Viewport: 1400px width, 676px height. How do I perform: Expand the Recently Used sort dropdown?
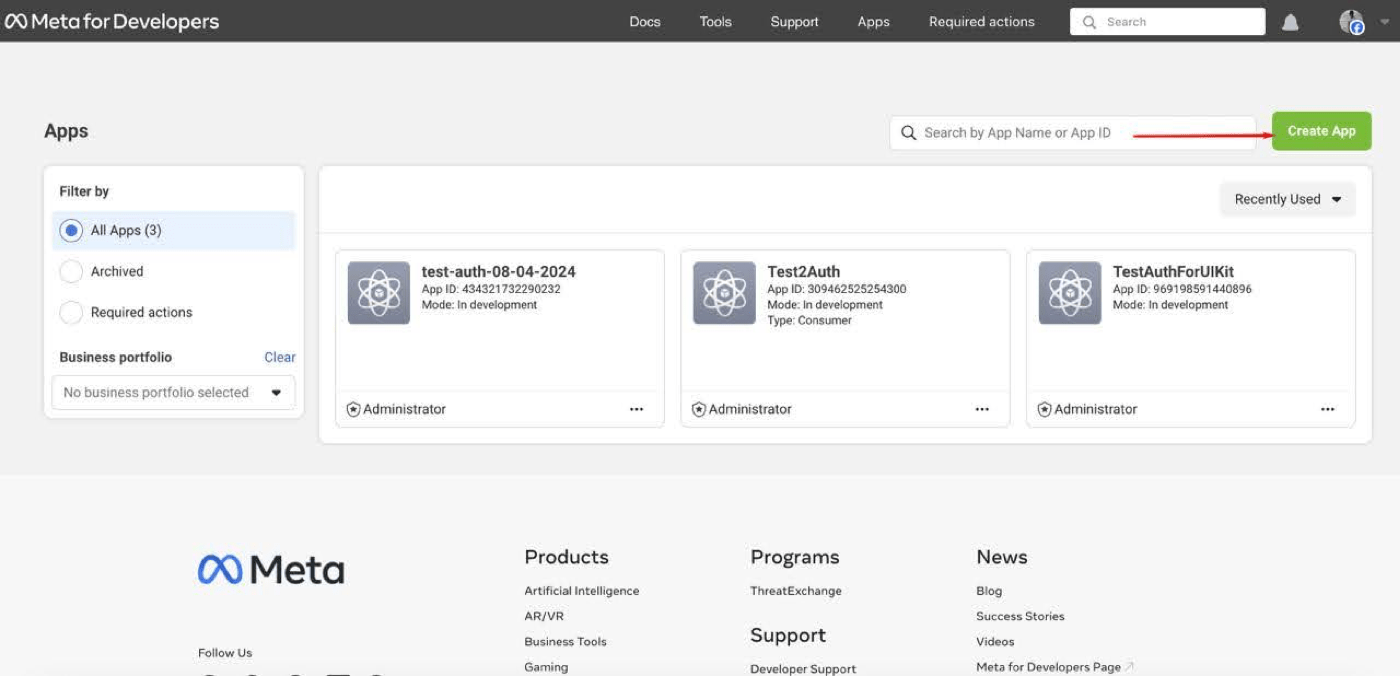pos(1288,199)
